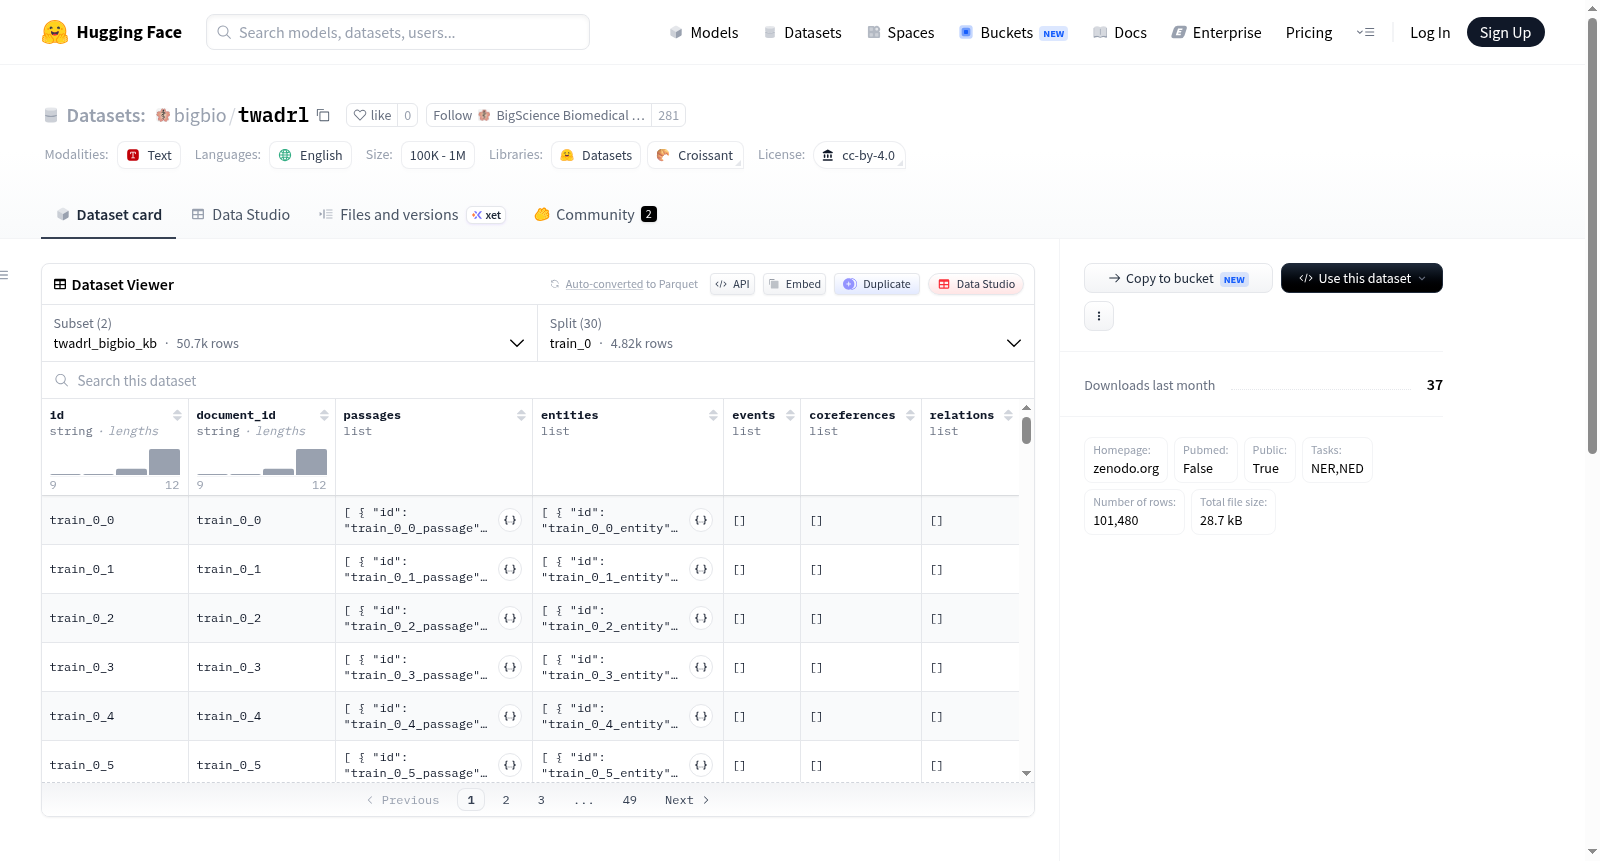This screenshot has width=1600, height=861.
Task: Copy the twadrl dataset name icon
Action: [323, 115]
